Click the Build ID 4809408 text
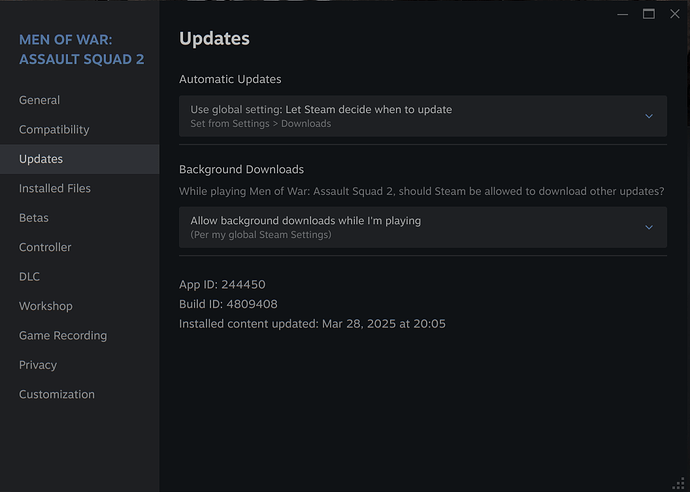This screenshot has height=492, width=690. point(228,304)
